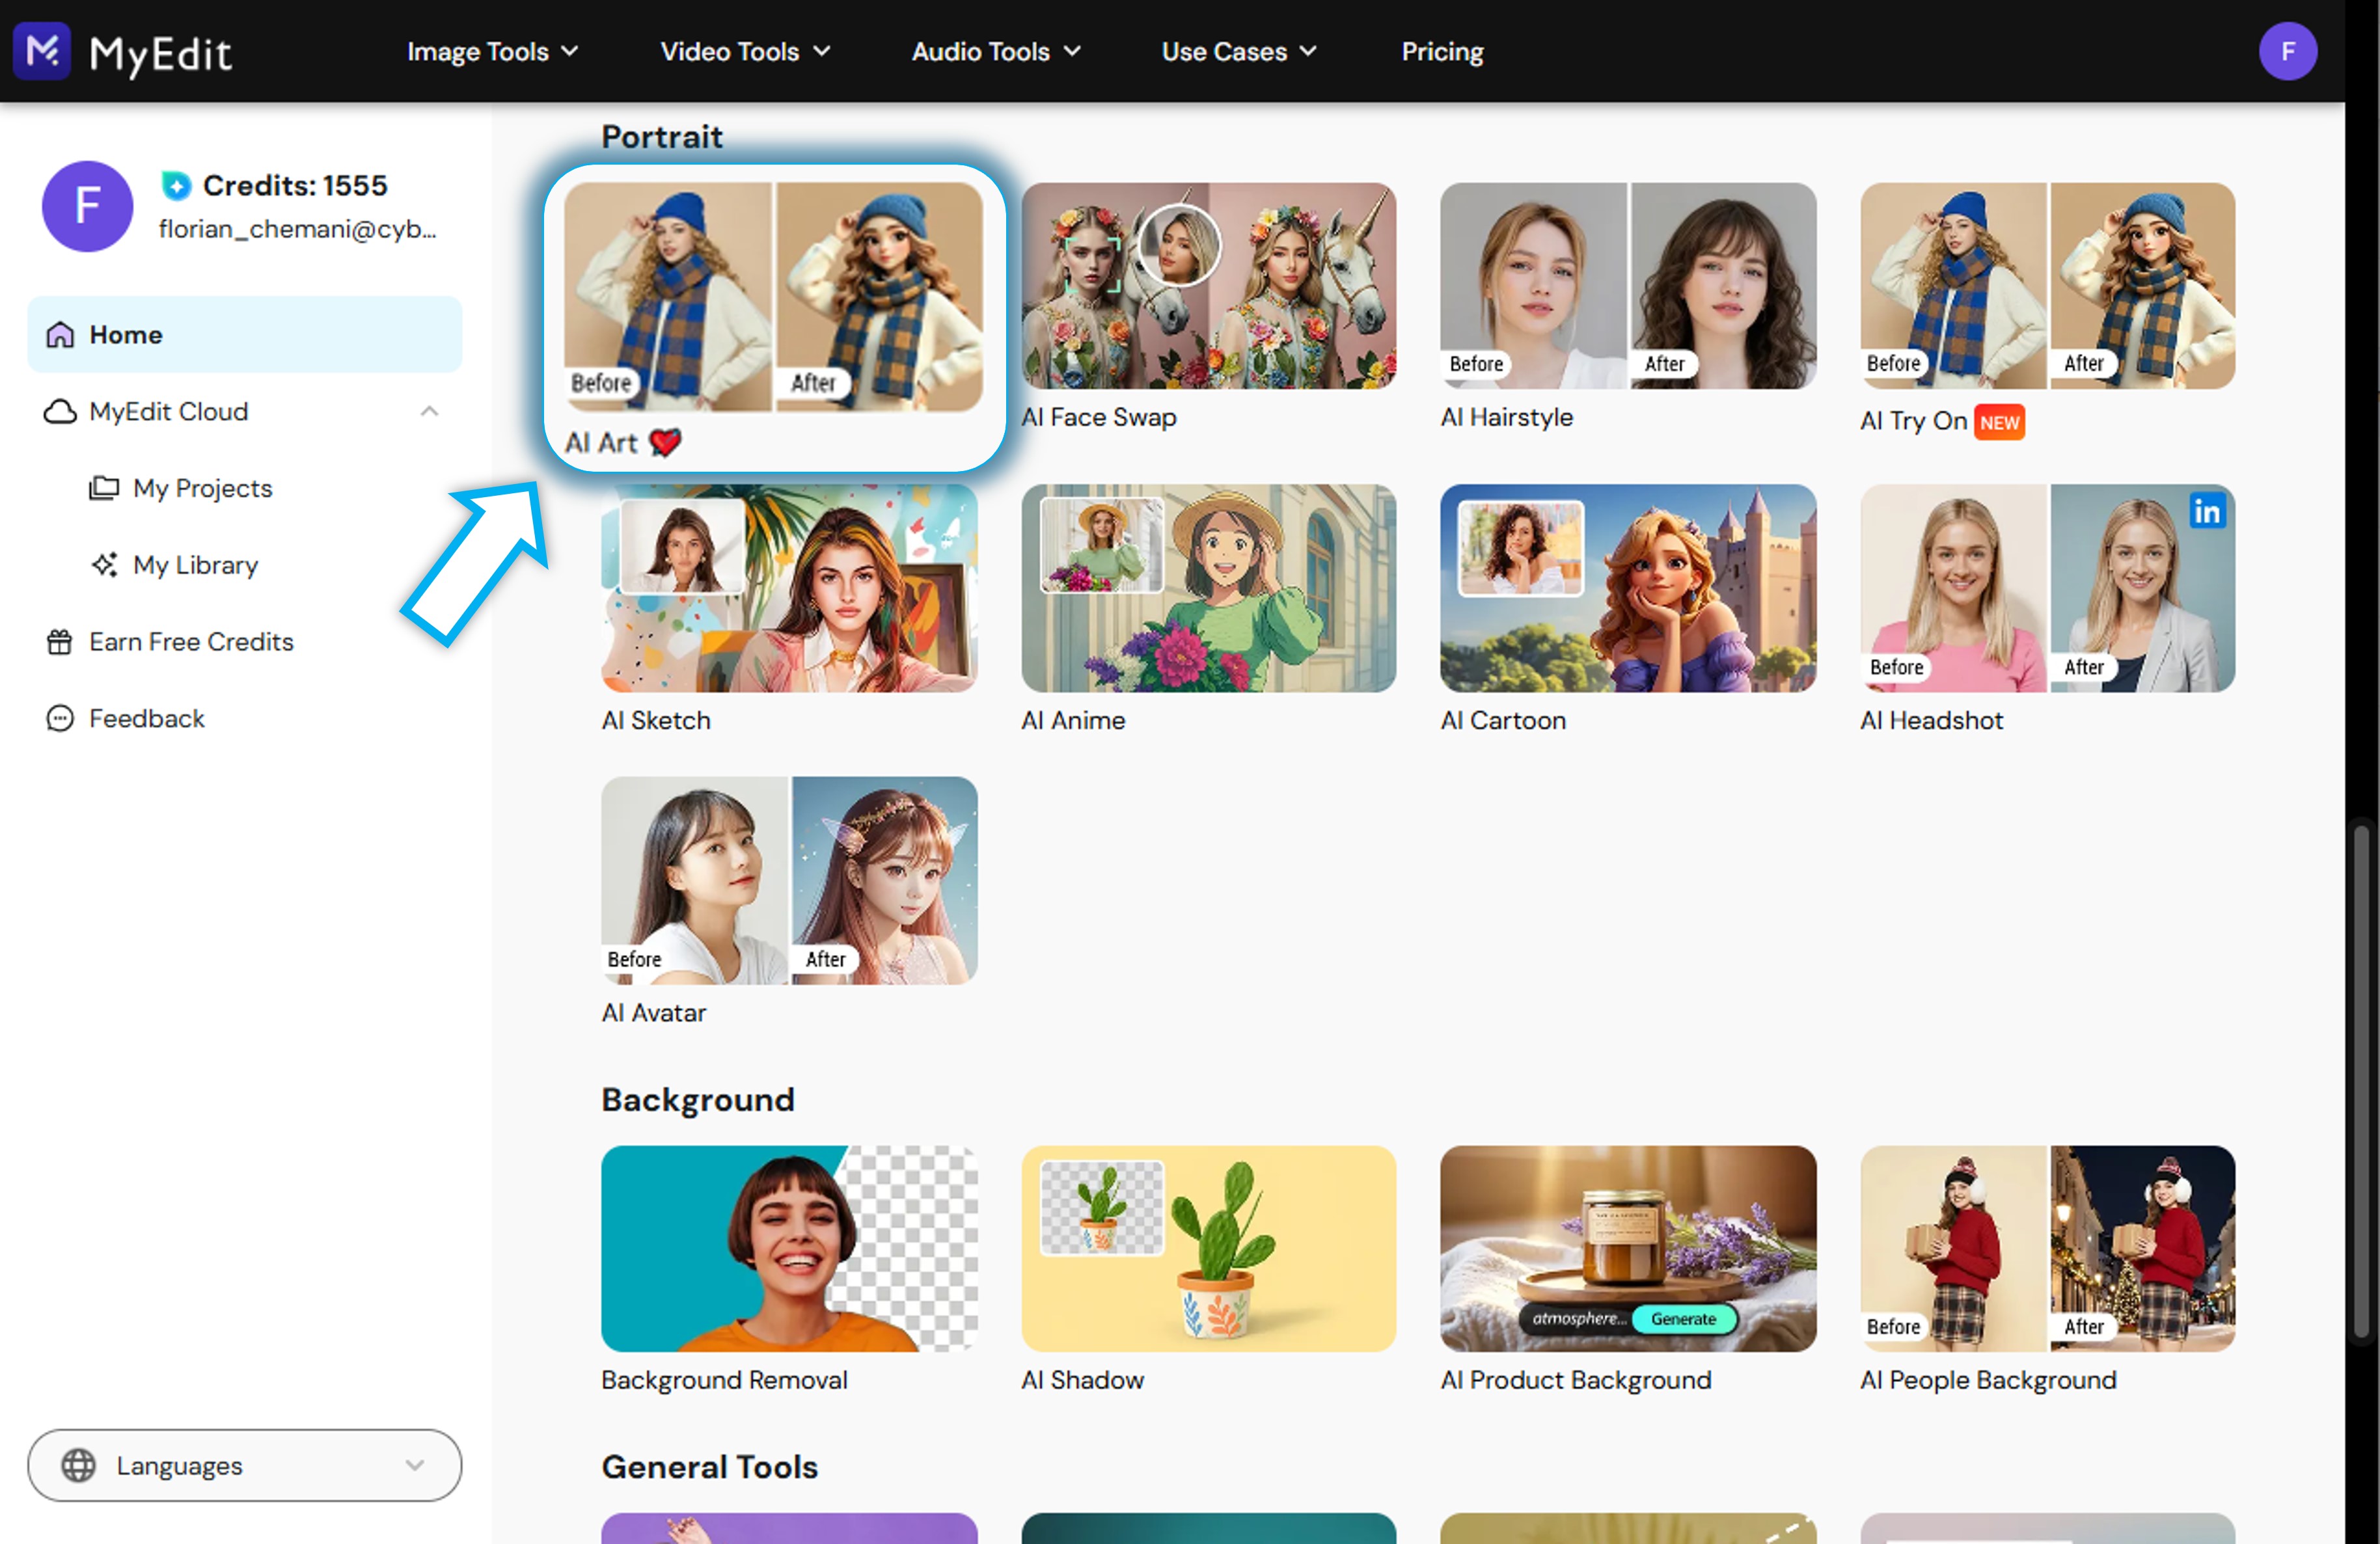This screenshot has height=1544, width=2380.
Task: Open the Languages dropdown
Action: [244, 1465]
